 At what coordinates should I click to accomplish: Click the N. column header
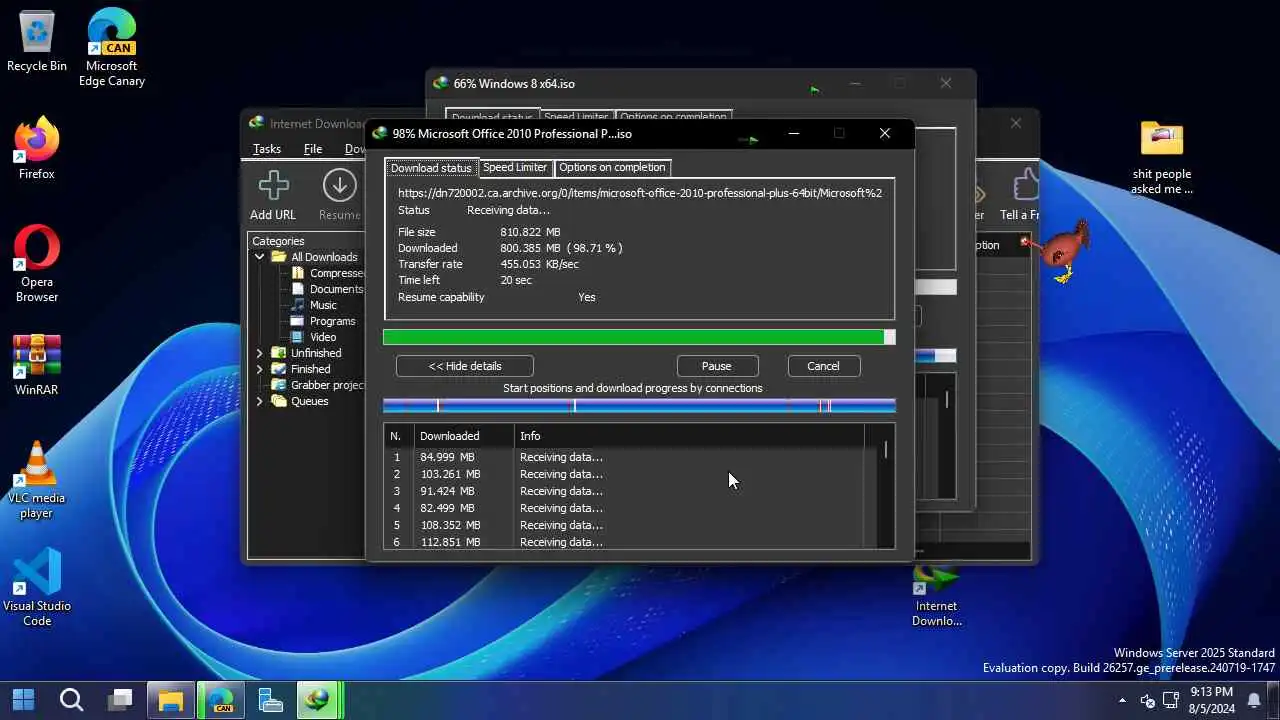(399, 436)
